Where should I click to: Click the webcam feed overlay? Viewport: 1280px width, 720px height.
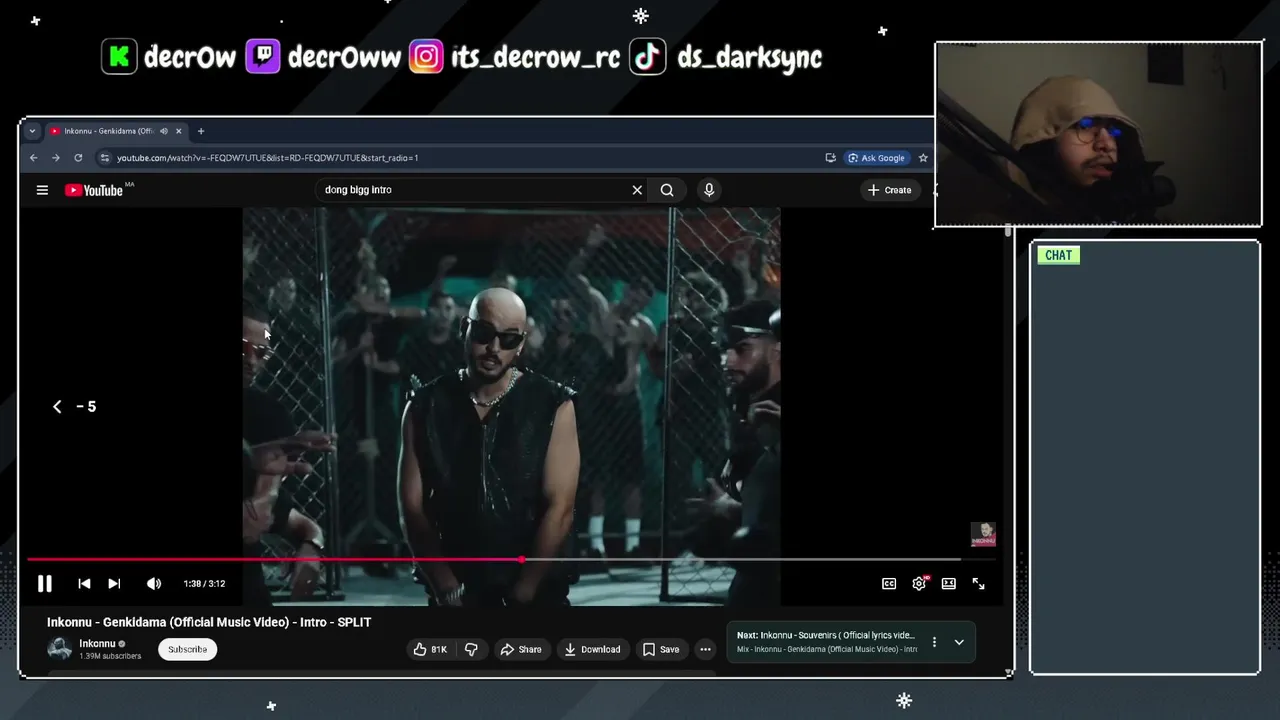[x=1098, y=134]
